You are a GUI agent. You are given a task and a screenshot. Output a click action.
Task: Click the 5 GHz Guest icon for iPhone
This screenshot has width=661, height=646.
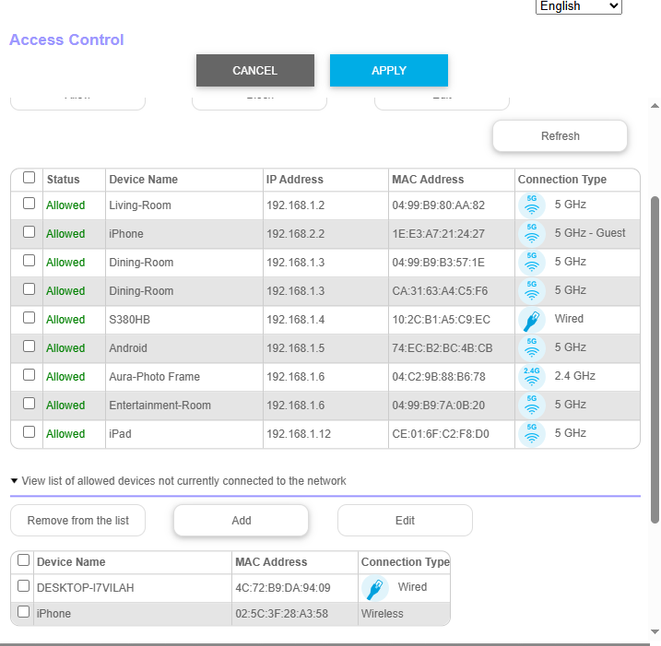[x=532, y=234]
